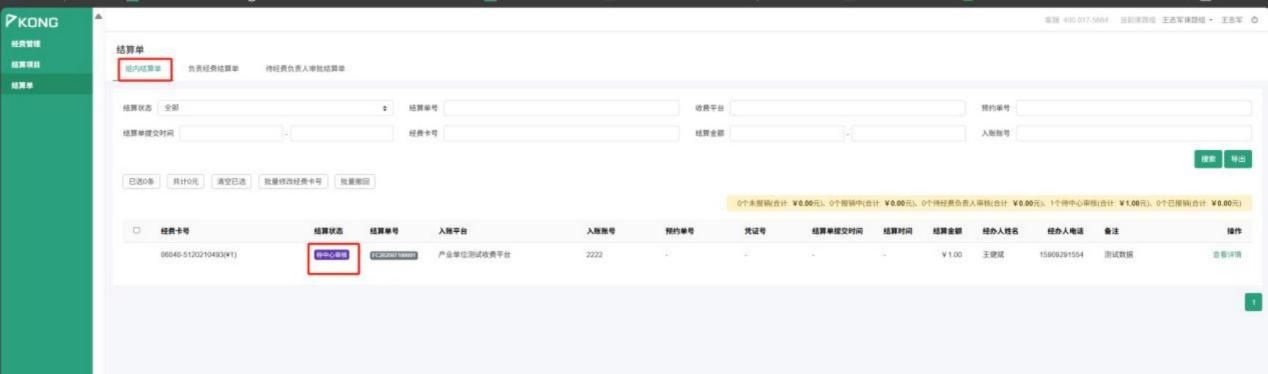This screenshot has height=374, width=1268.
Task: Click the green 导出 button
Action: [1238, 159]
